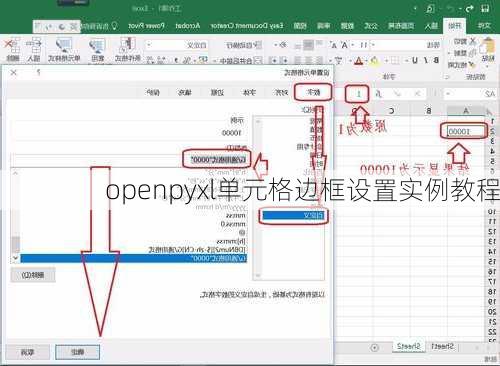500x366 pixels.
Task: Click the Format Painter brush icon
Action: [471, 65]
